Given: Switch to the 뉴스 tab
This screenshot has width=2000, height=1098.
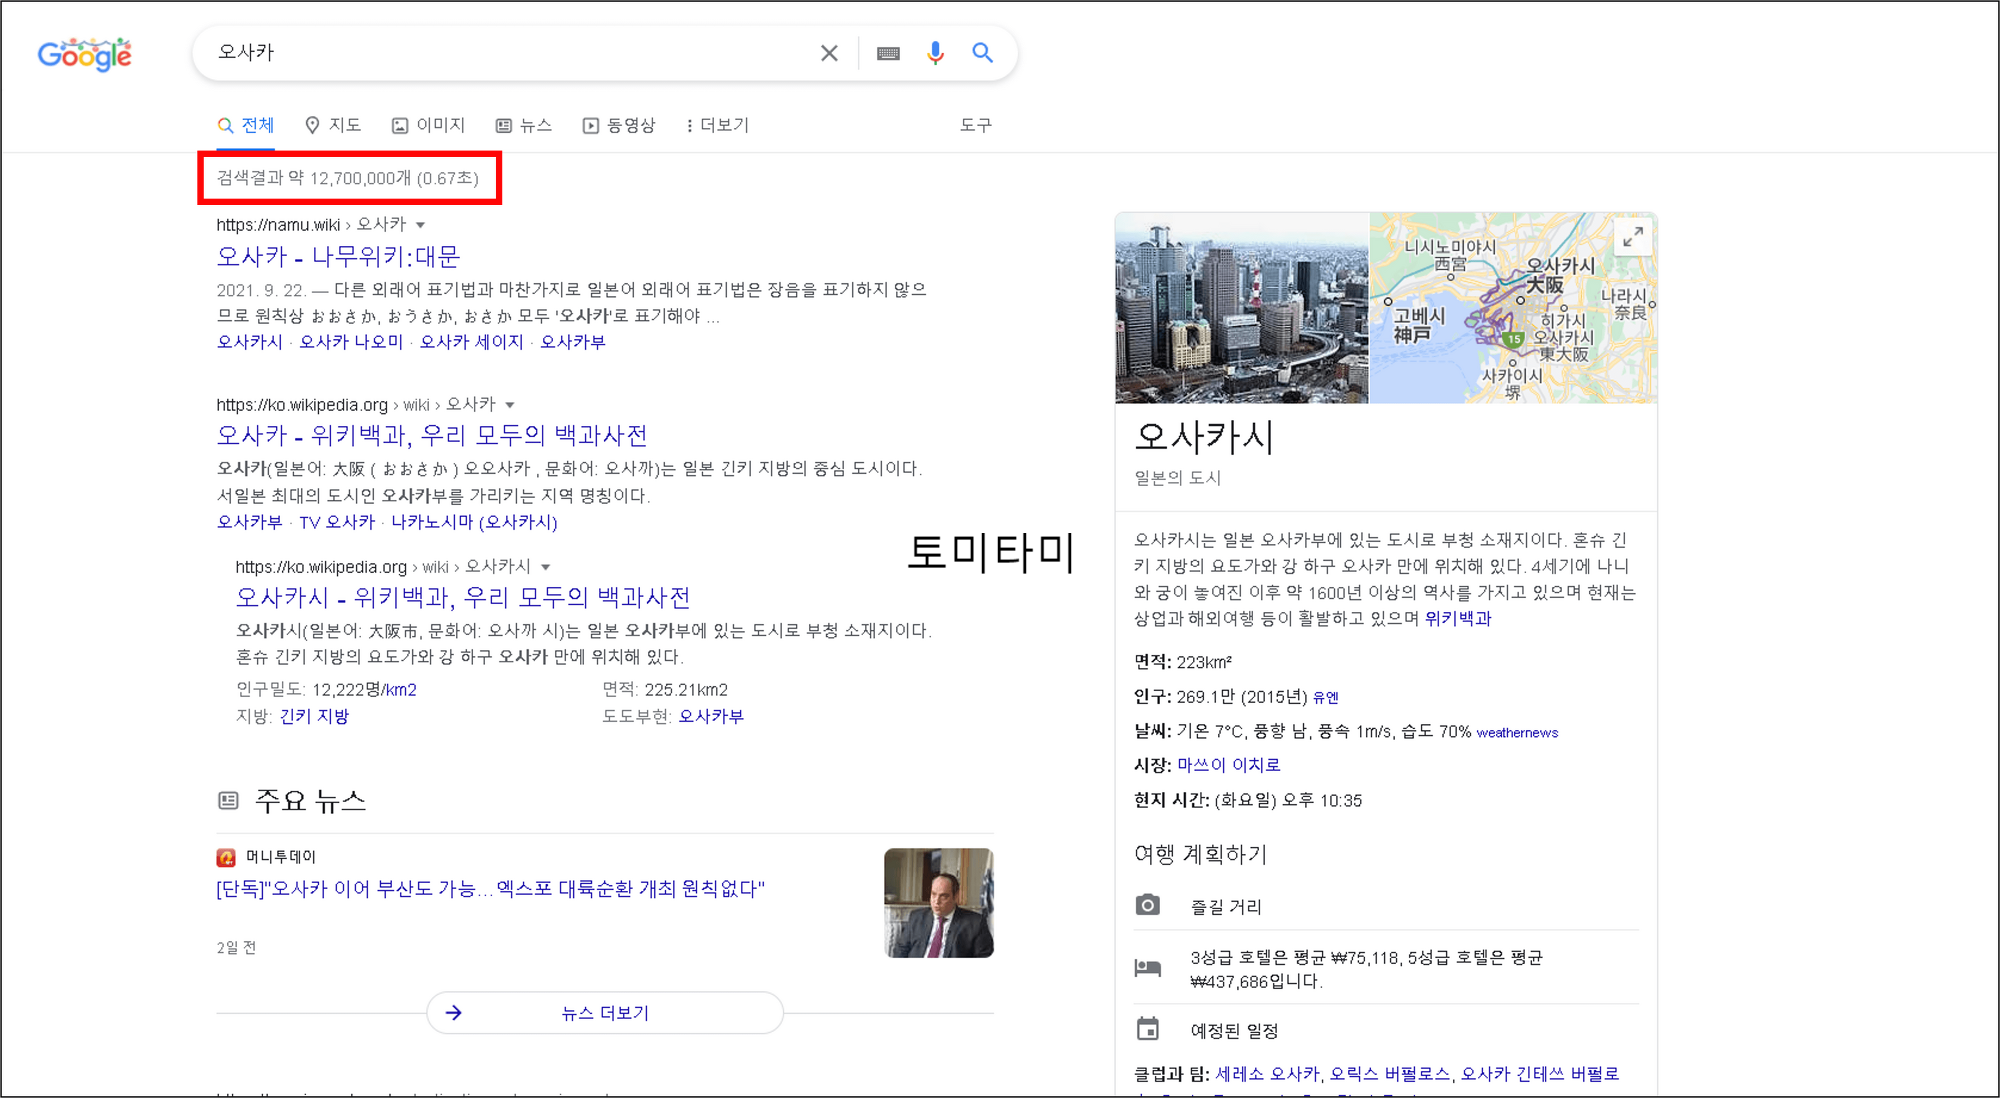Looking at the screenshot, I should [x=524, y=125].
